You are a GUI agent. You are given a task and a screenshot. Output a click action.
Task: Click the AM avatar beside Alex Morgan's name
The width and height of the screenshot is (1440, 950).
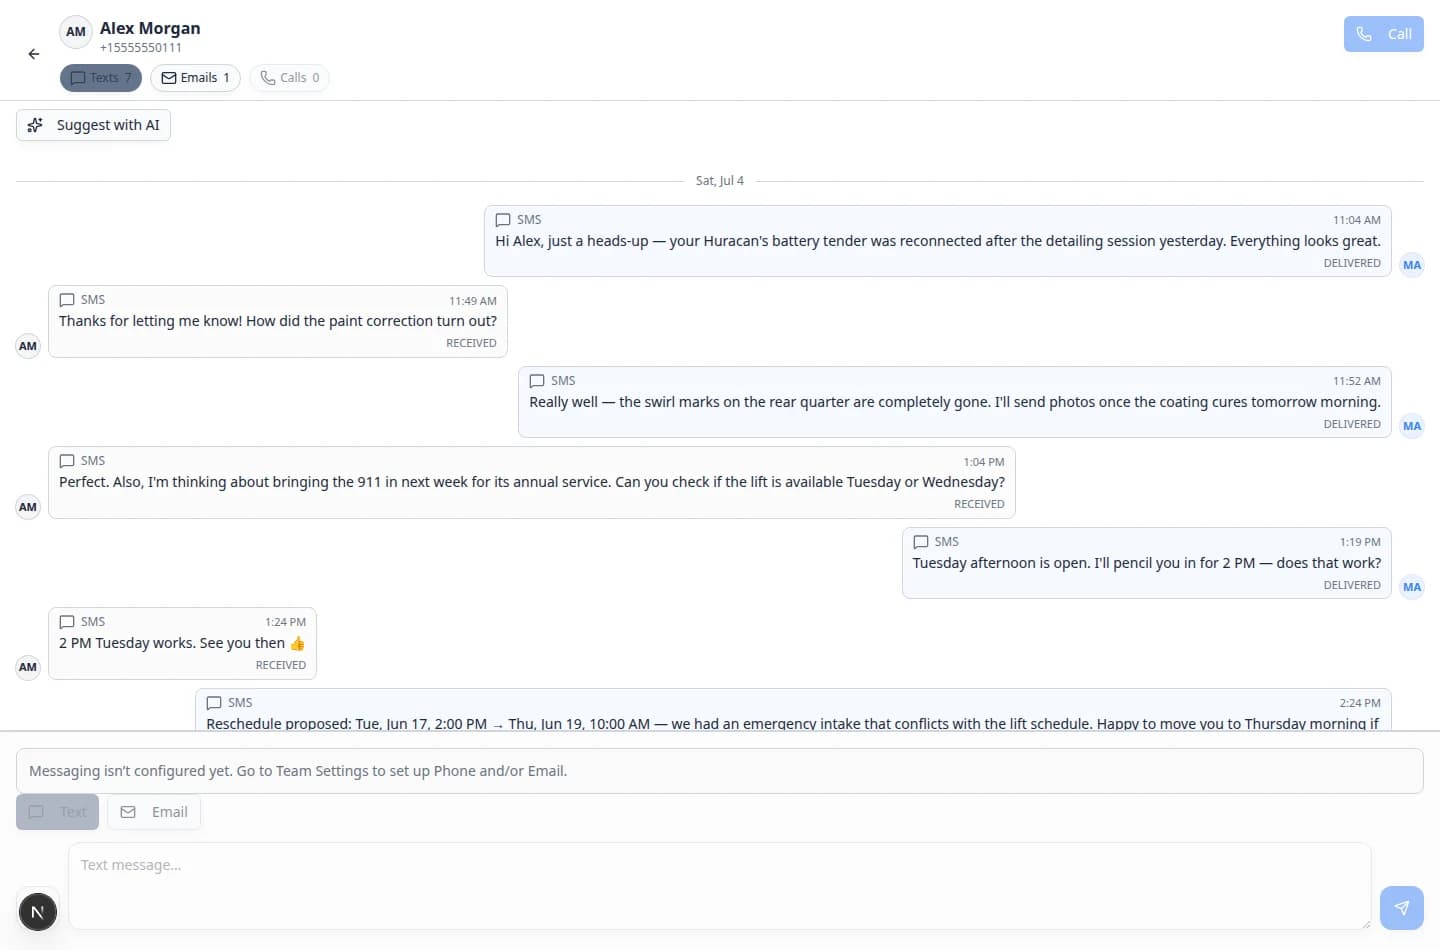pos(76,31)
